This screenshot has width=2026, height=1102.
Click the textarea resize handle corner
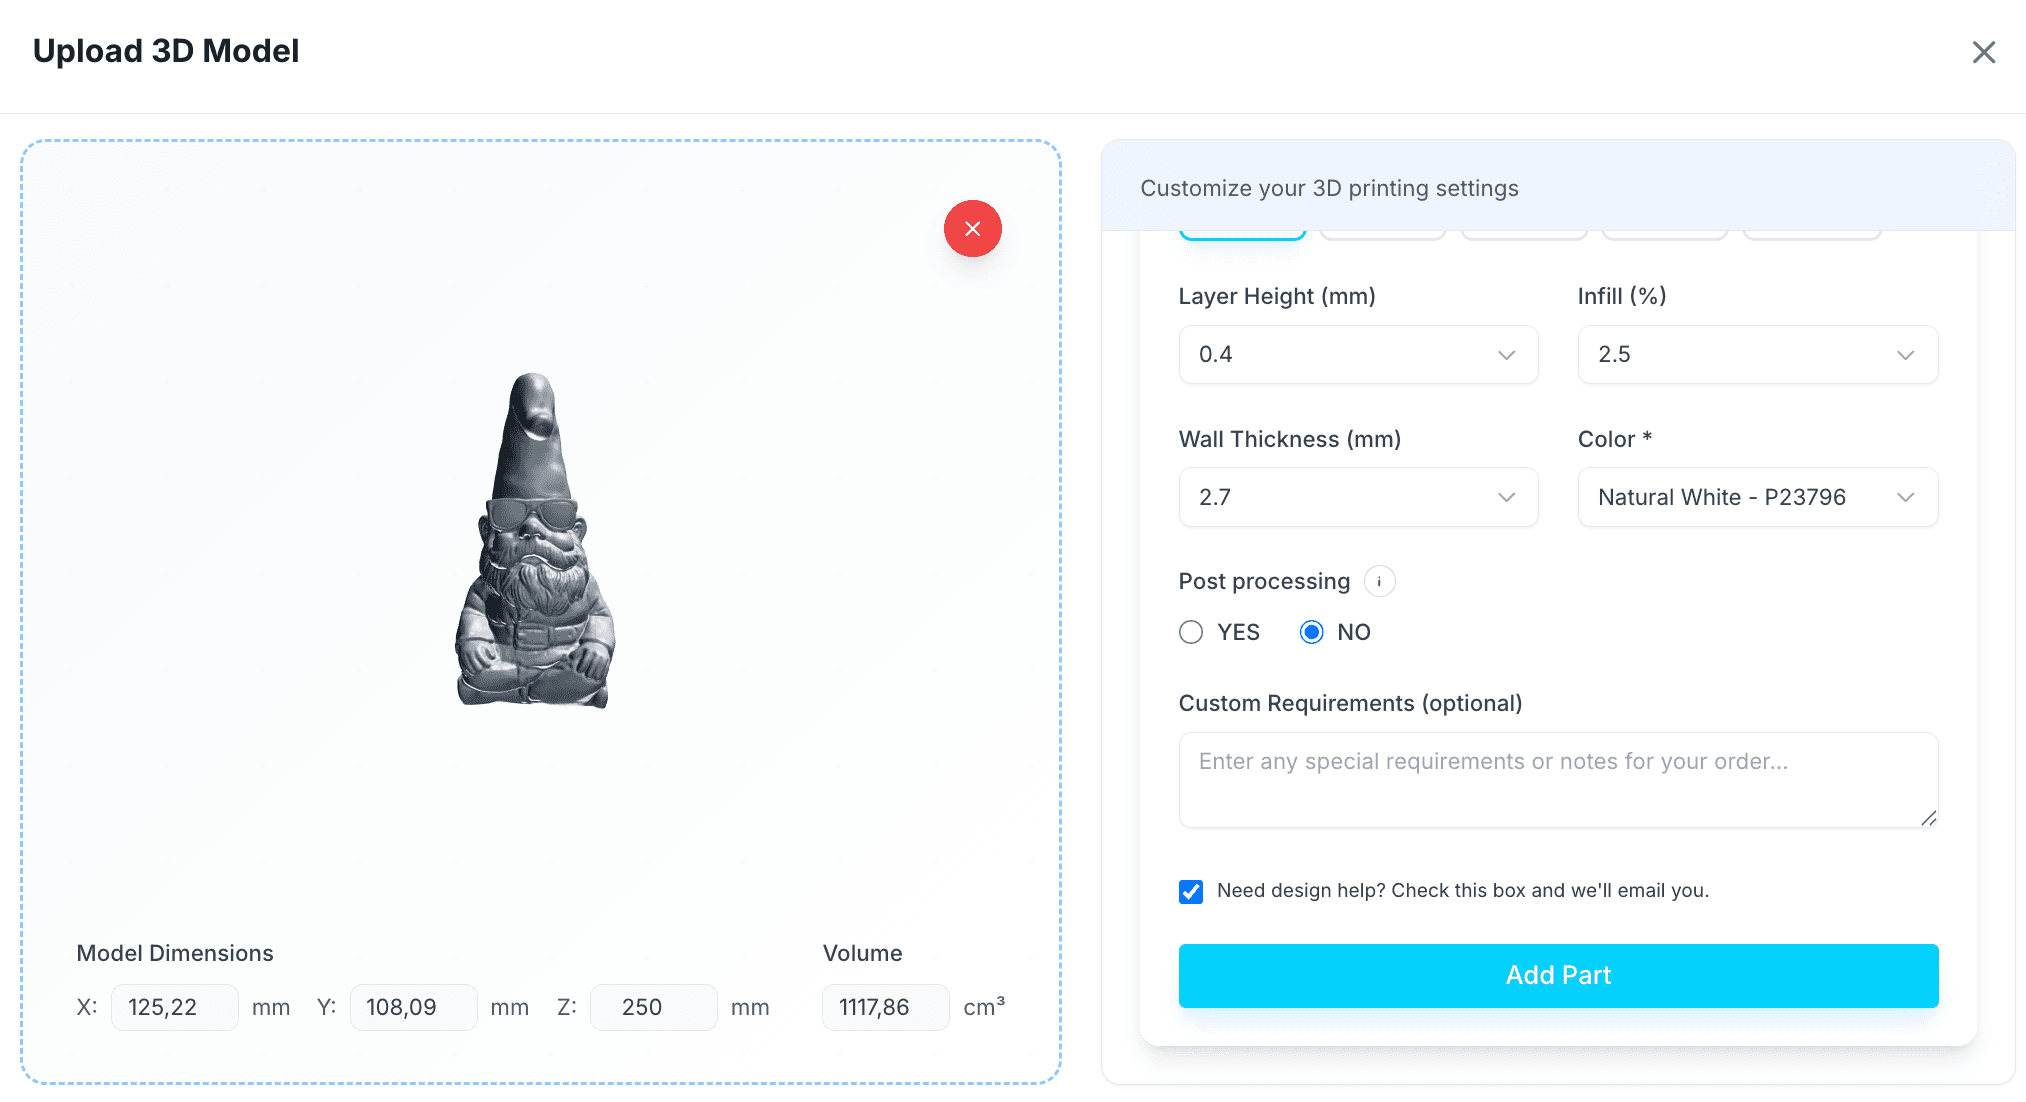pos(1929,818)
